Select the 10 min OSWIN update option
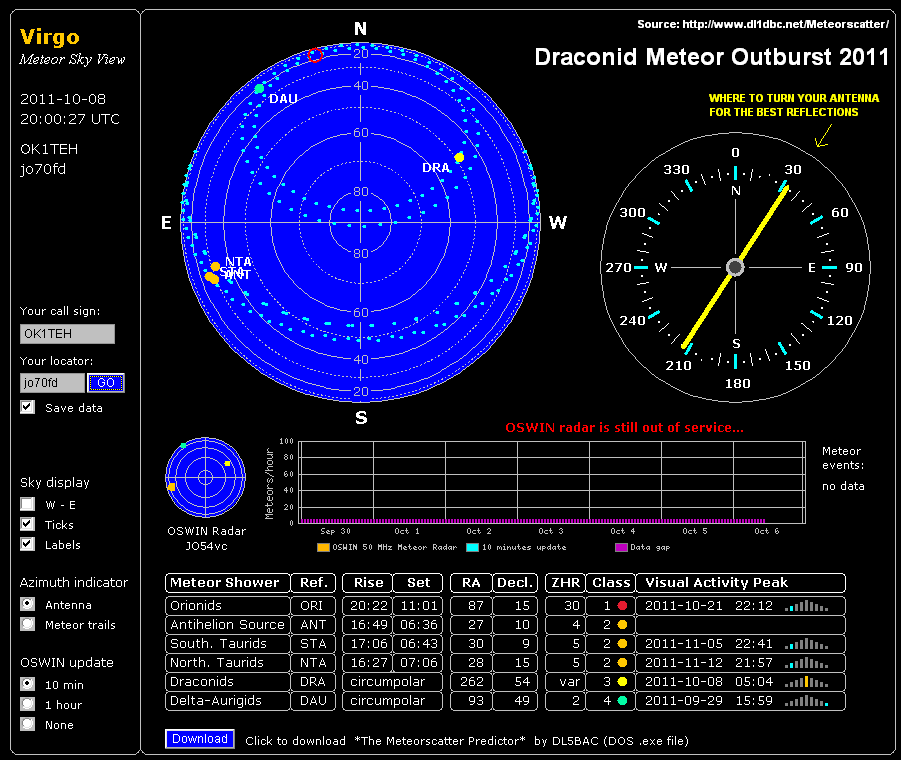Image resolution: width=901 pixels, height=760 pixels. pyautogui.click(x=27, y=684)
